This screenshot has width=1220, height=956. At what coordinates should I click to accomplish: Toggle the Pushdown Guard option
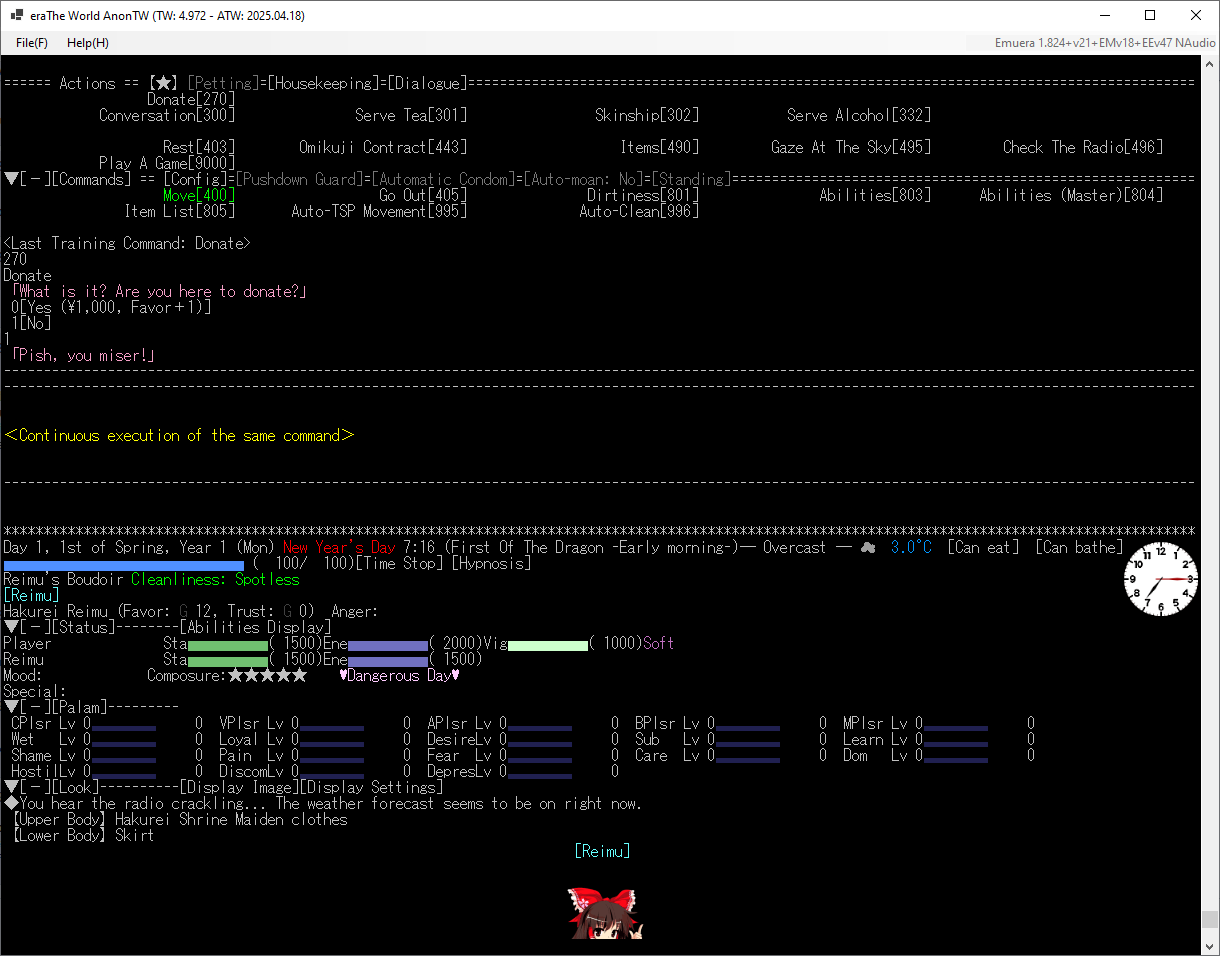coord(298,180)
